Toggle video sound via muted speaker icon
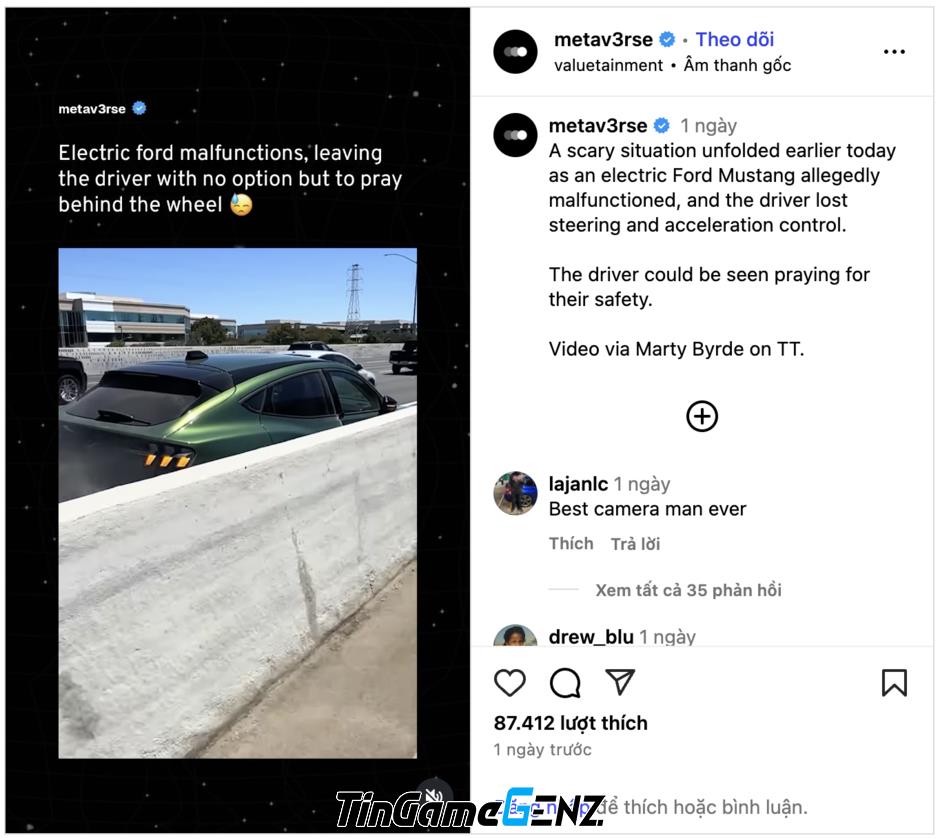This screenshot has height=838, width=940. tap(434, 794)
